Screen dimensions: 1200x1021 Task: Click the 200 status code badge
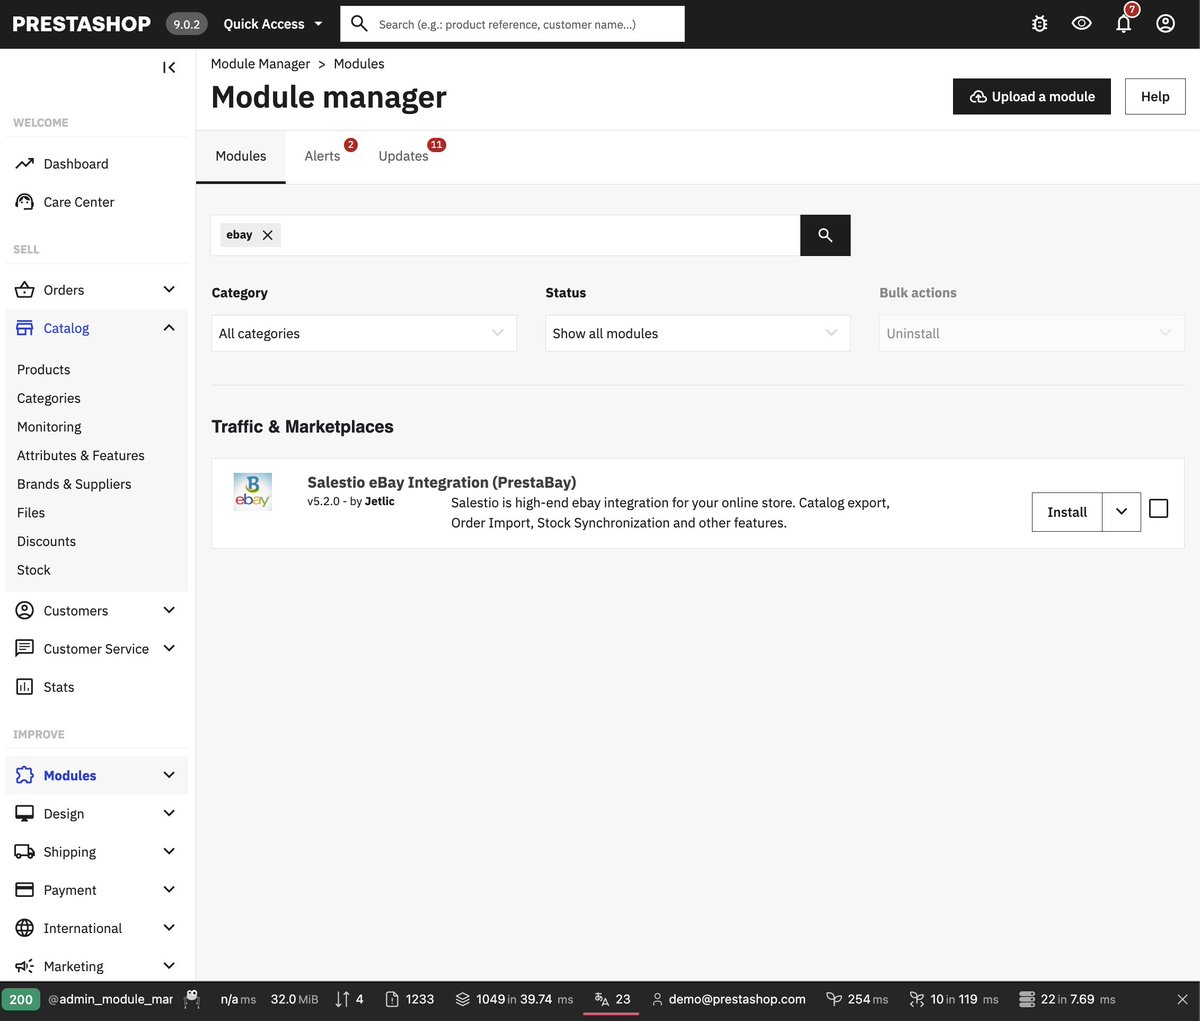tap(21, 999)
